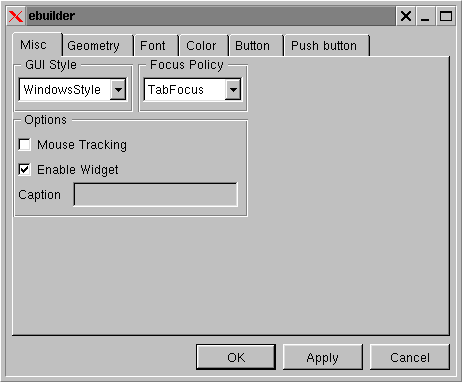Enable the Mouse Tracking checkbox
Screen dimensions: 462x382
pyautogui.click(x=24, y=145)
